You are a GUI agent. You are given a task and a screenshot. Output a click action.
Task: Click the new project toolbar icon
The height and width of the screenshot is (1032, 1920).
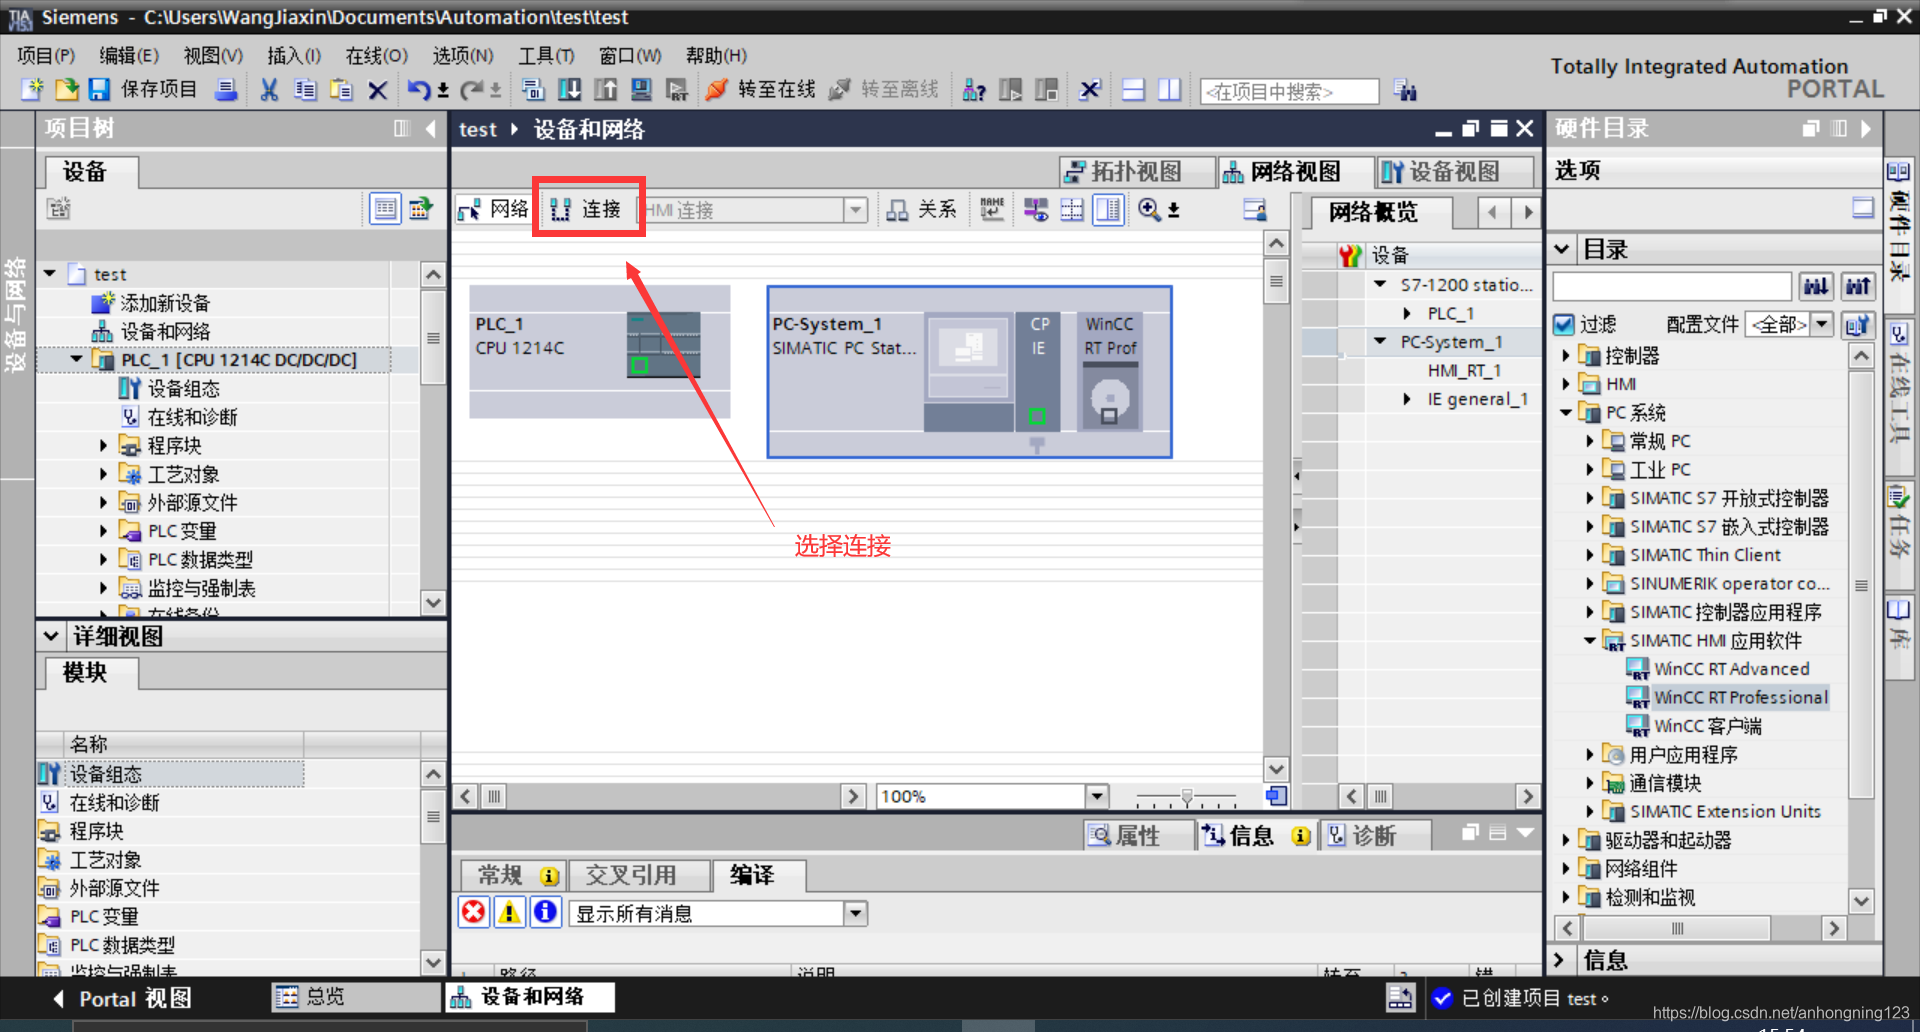(x=33, y=90)
